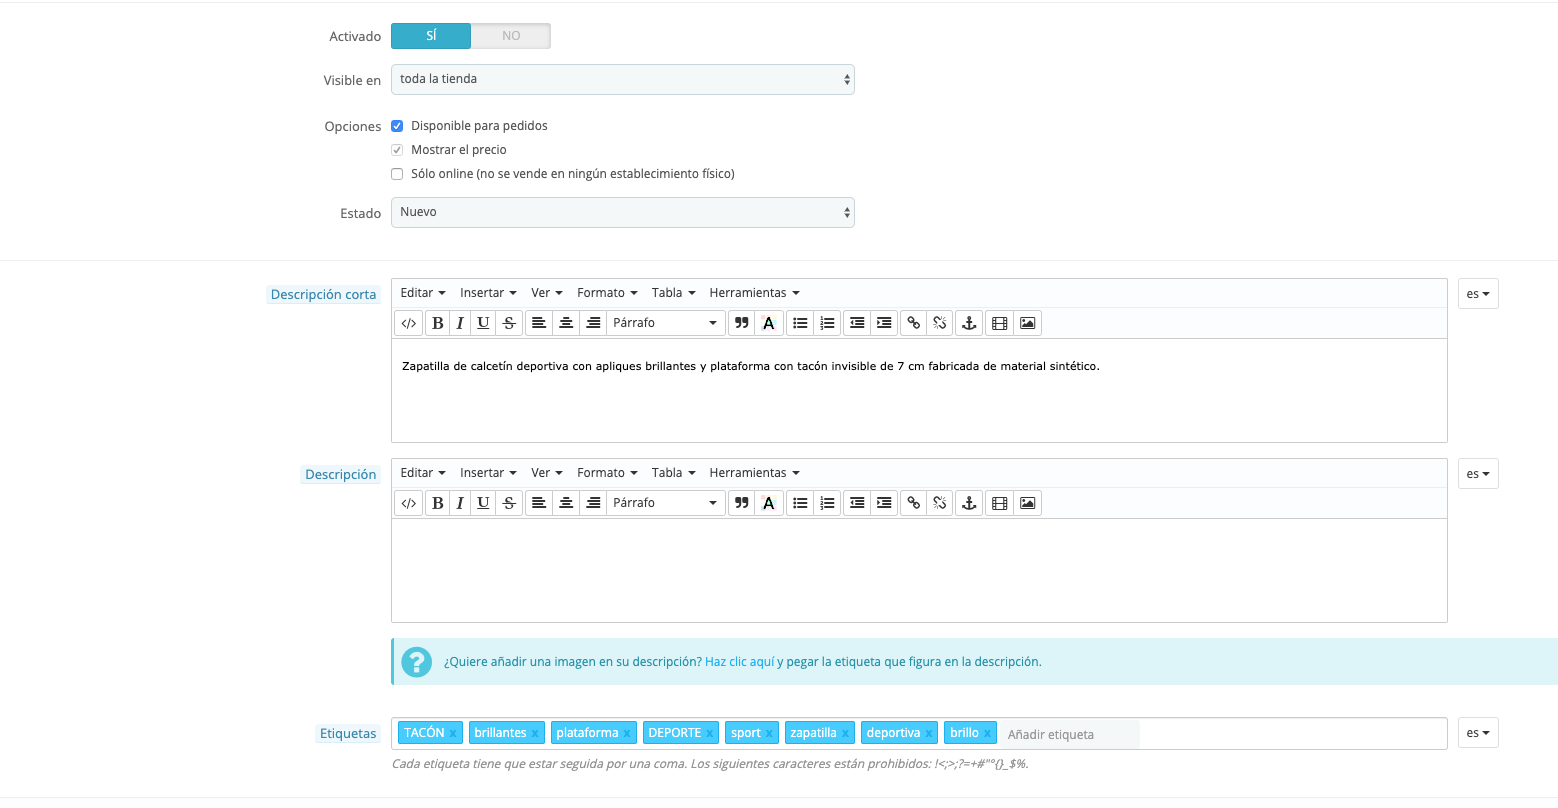Insert video media in Descripción corta editor
Image resolution: width=1558 pixels, height=808 pixels.
pos(999,323)
